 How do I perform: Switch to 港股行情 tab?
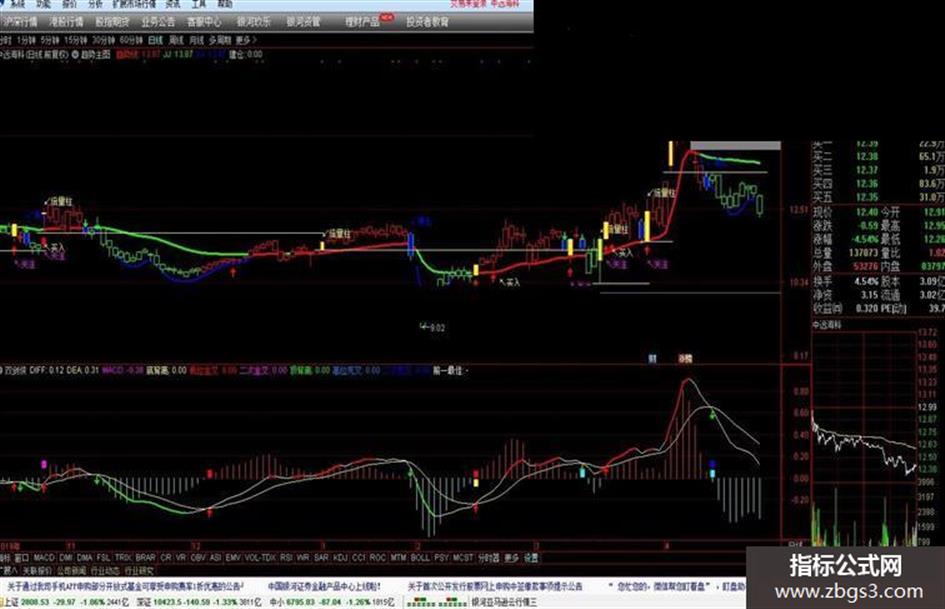(66, 22)
